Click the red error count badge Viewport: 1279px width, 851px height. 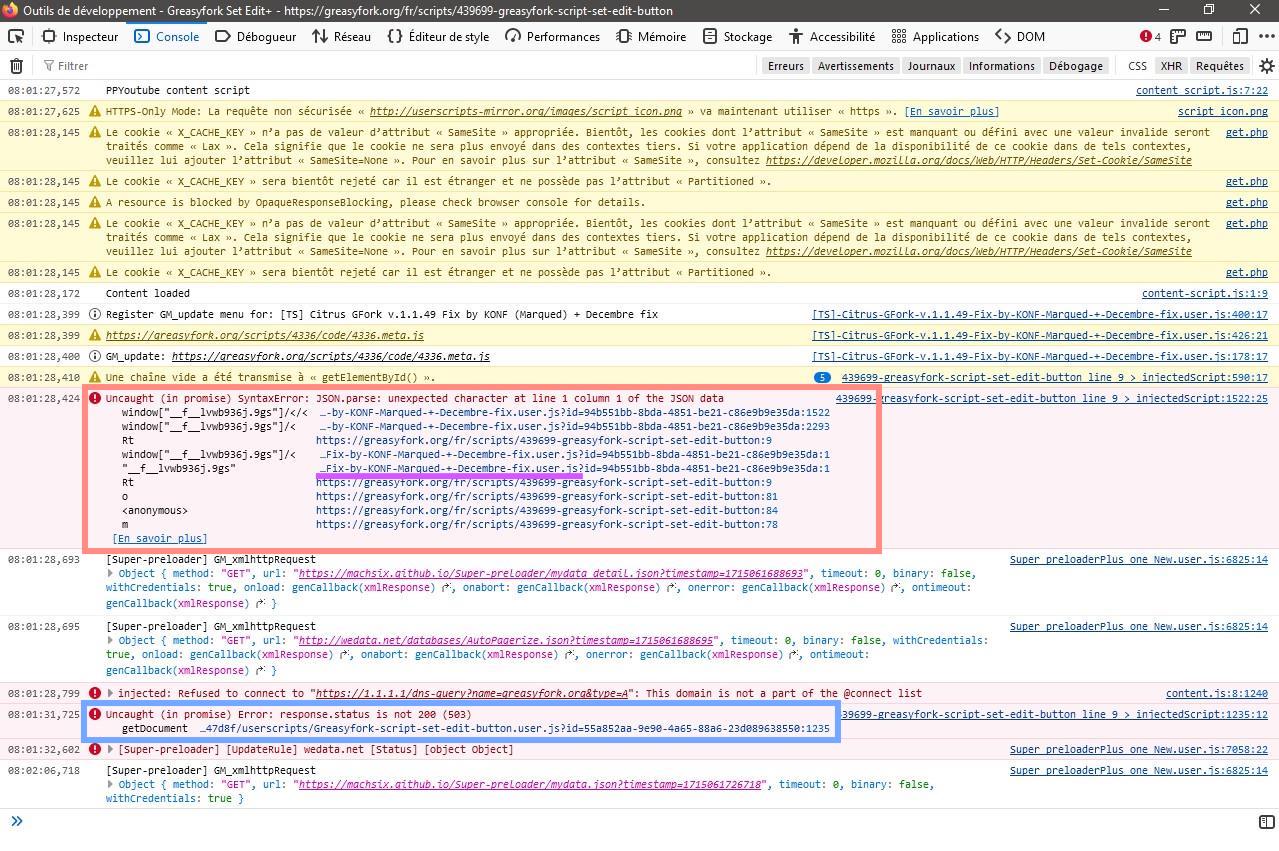click(x=1150, y=36)
